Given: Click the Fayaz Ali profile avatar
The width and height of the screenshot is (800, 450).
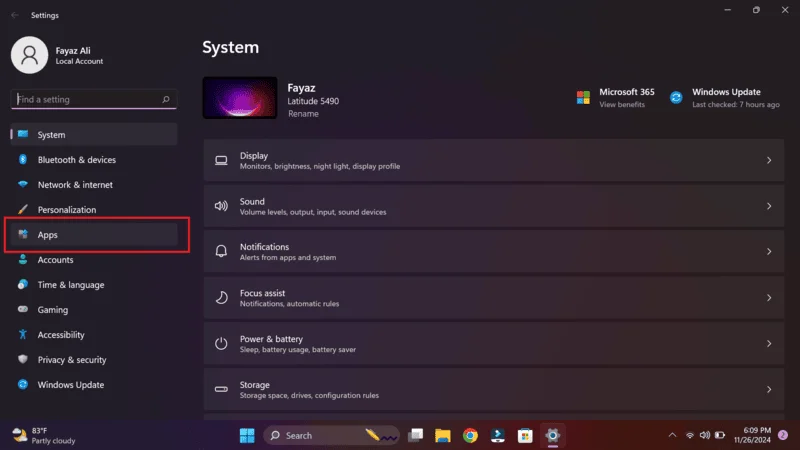Looking at the screenshot, I should pos(30,55).
